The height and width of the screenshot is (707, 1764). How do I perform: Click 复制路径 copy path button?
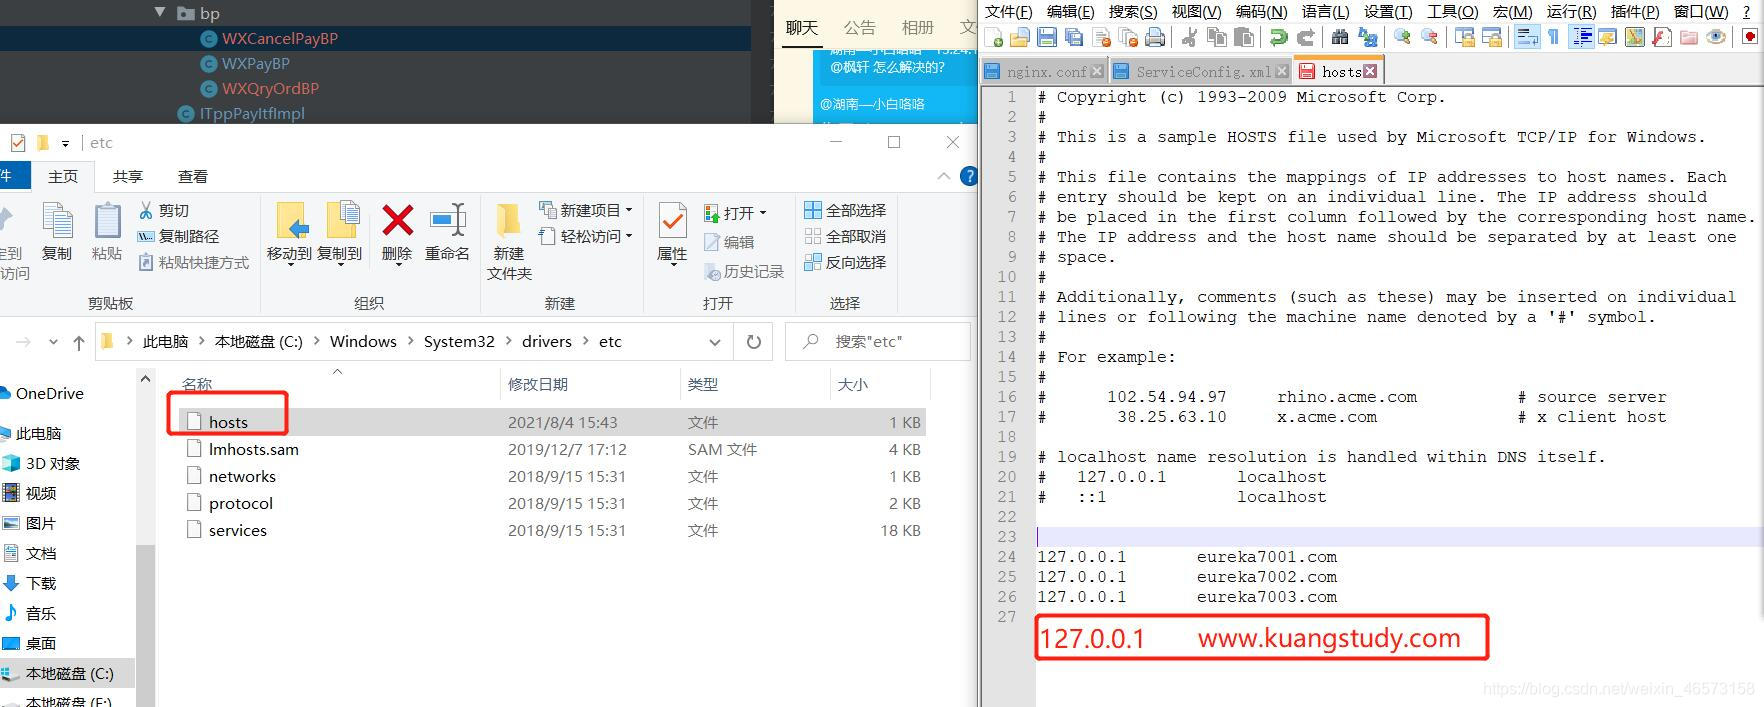tap(178, 236)
